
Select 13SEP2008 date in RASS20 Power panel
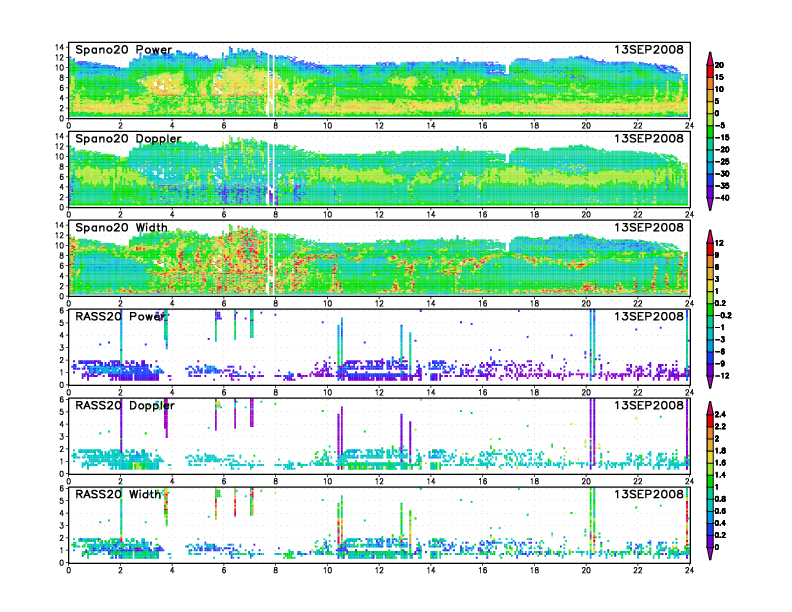(x=649, y=316)
